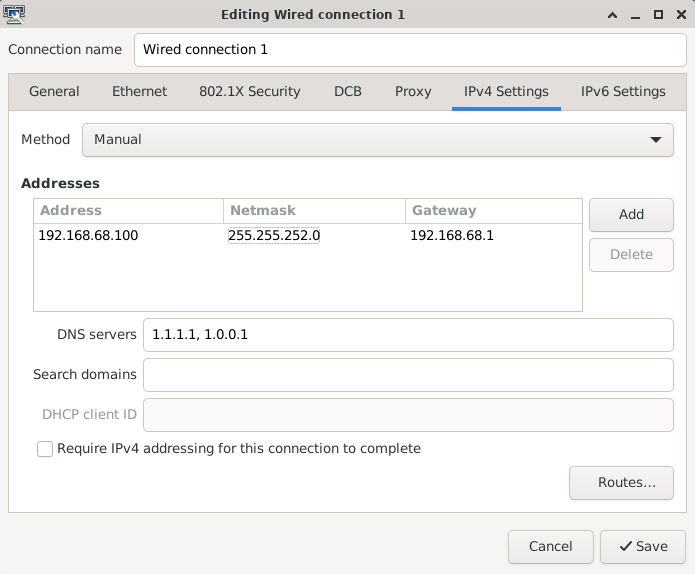Roll up window using title bar arrow
695x574 pixels.
[x=612, y=15]
